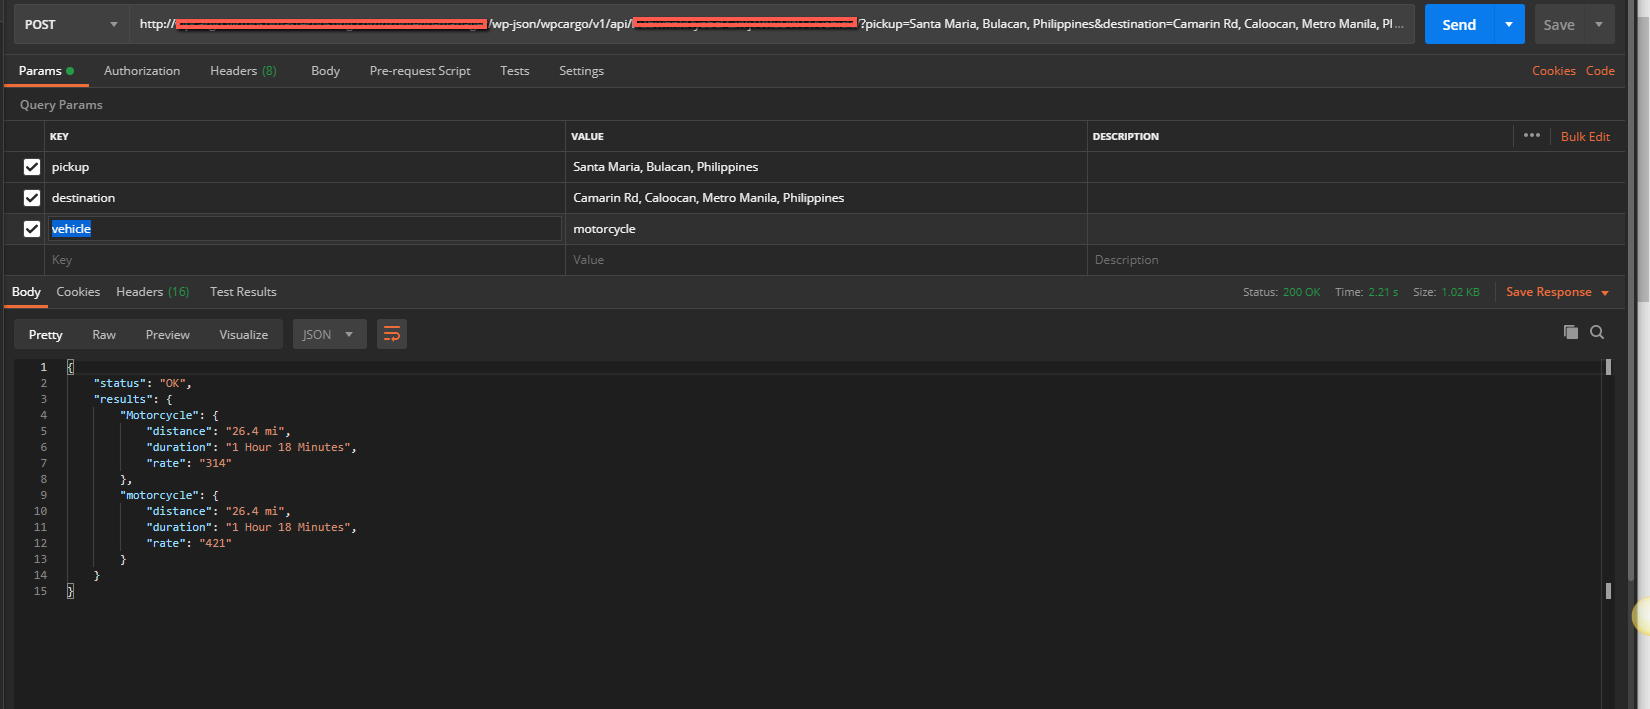
Task: Open the Tests tab
Action: 515,71
